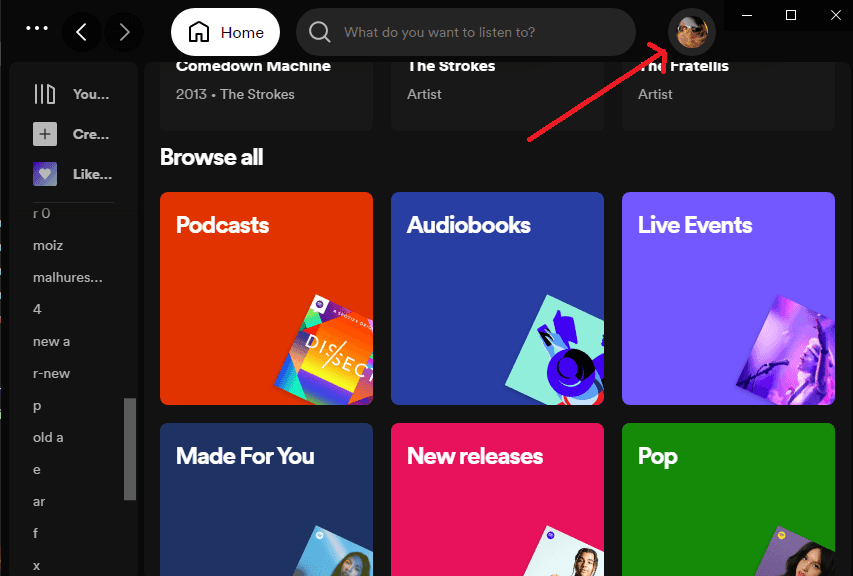
Task: Open the Pop category card
Action: 728,499
